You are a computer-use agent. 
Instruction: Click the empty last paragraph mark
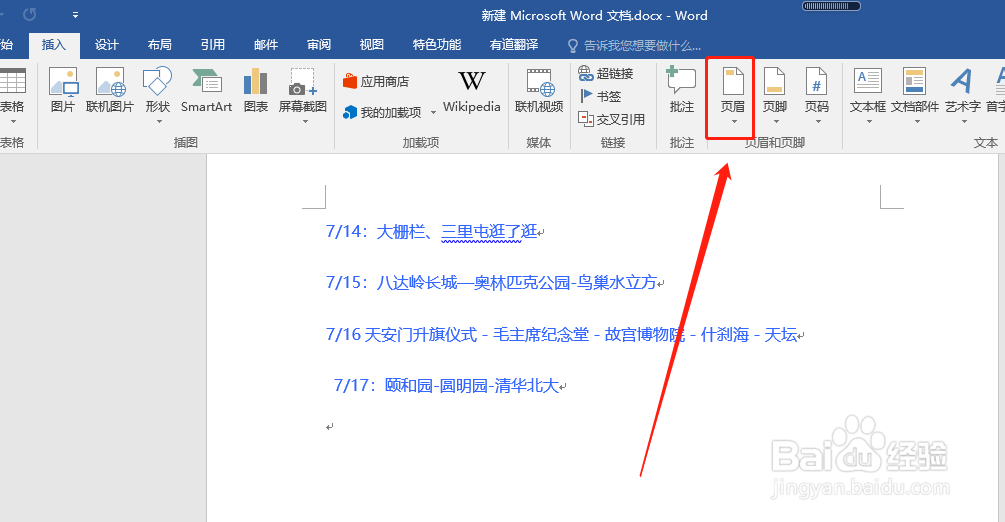tap(329, 426)
